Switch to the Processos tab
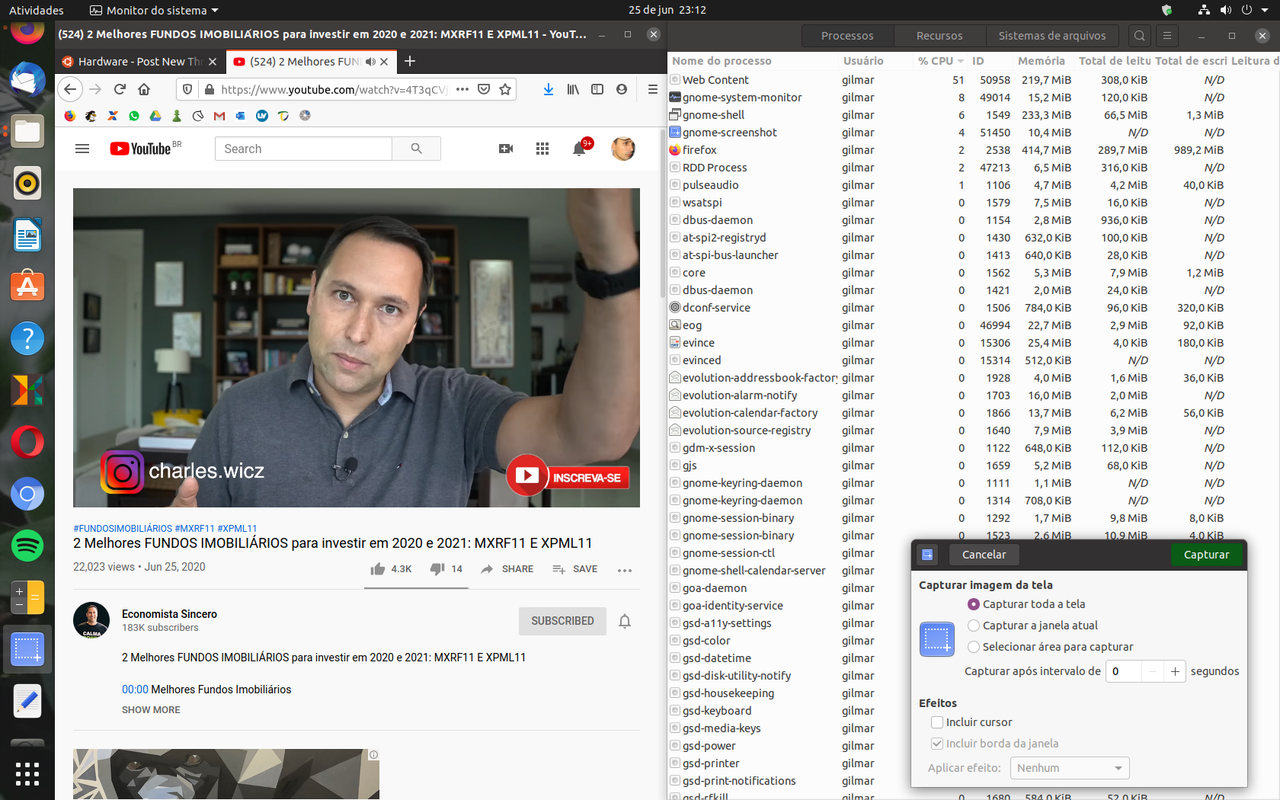The image size is (1280, 800). 847,35
